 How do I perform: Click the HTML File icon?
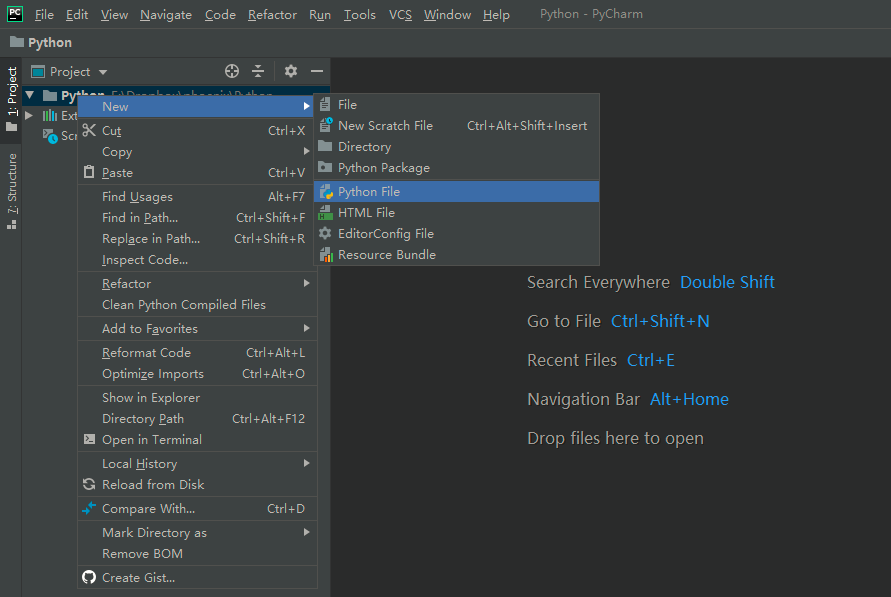(x=326, y=212)
